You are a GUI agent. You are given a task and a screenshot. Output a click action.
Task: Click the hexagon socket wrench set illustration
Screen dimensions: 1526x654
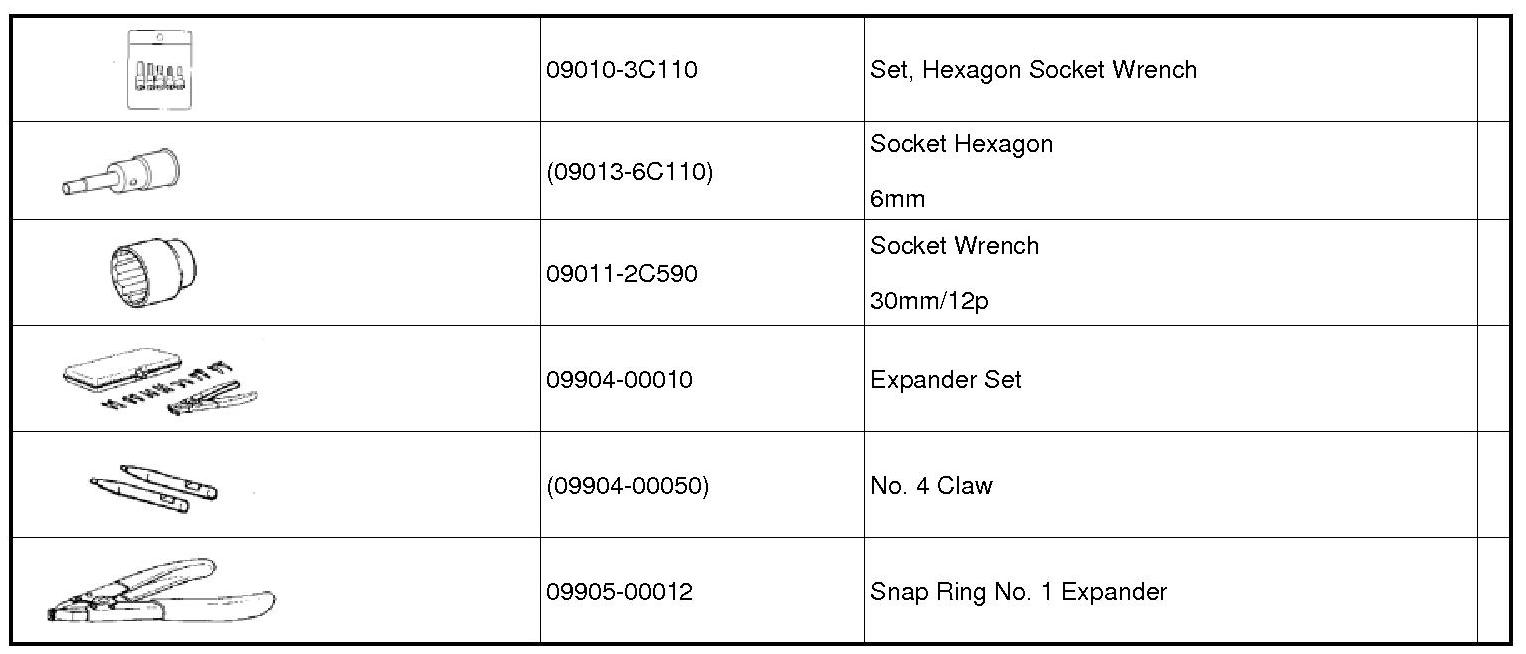click(x=160, y=70)
